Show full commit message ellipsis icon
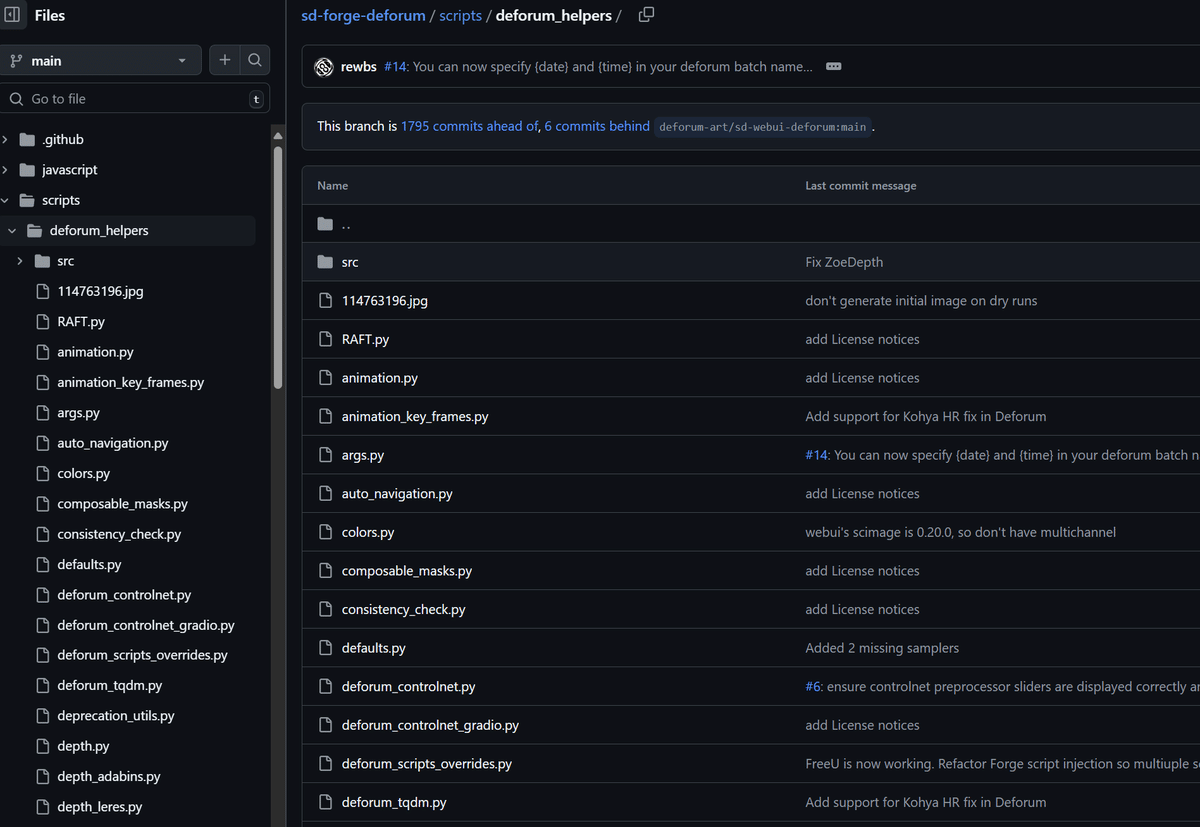Viewport: 1200px width, 827px height. (833, 67)
